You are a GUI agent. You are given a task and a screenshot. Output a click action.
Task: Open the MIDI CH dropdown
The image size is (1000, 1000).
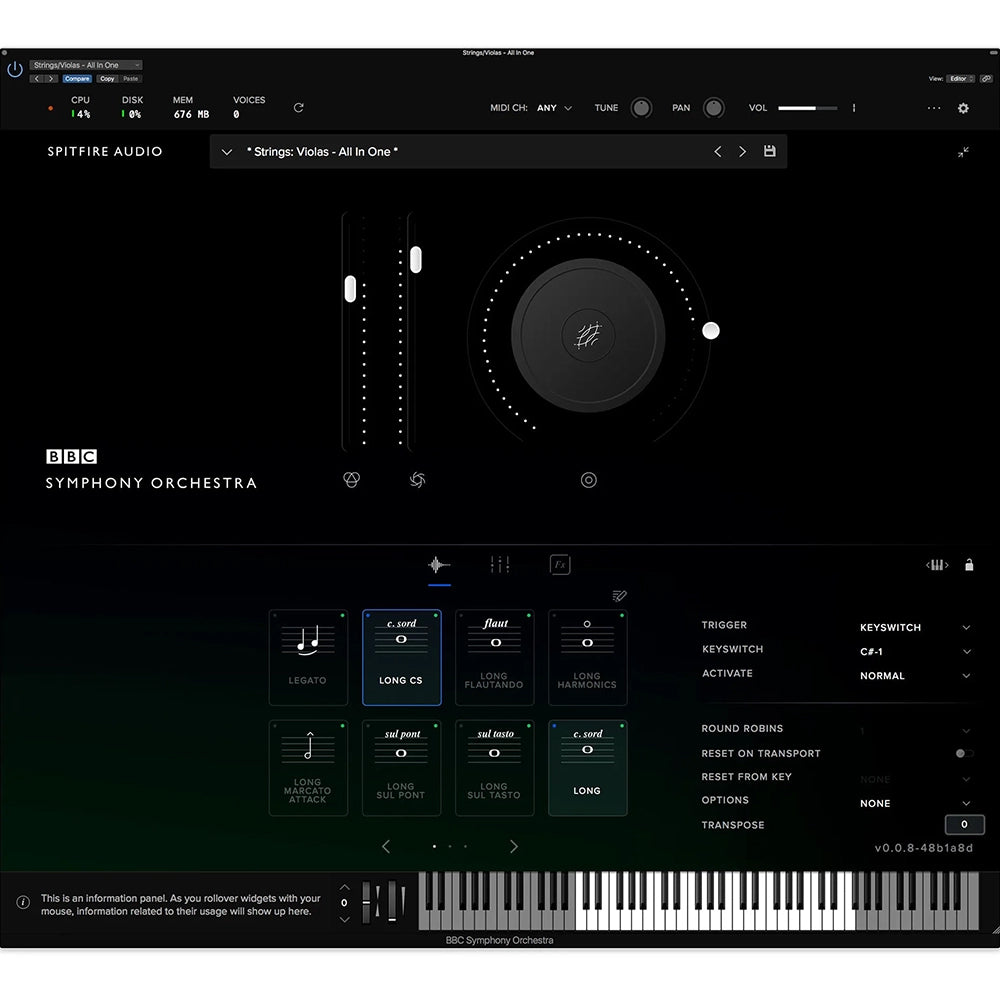pos(554,107)
